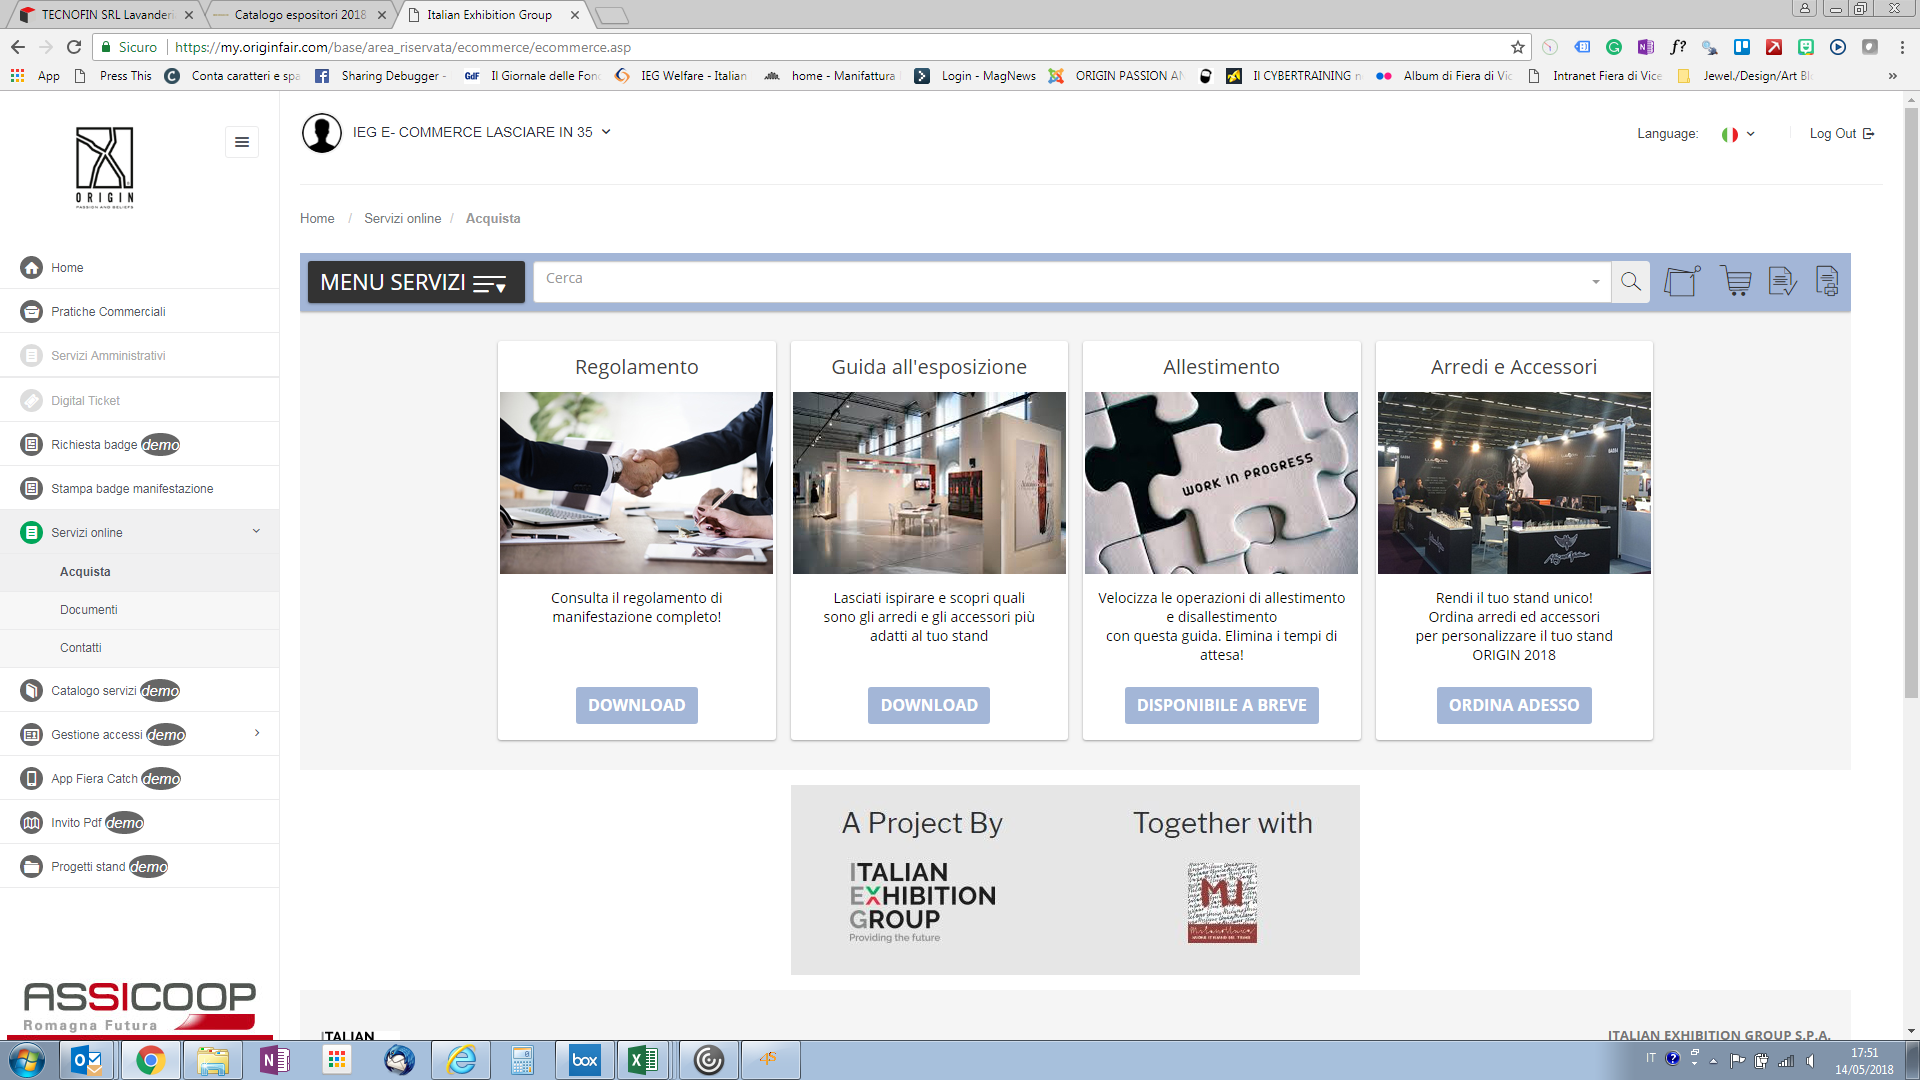1920x1080 pixels.
Task: Open Excel from the Windows taskbar
Action: 642,1060
